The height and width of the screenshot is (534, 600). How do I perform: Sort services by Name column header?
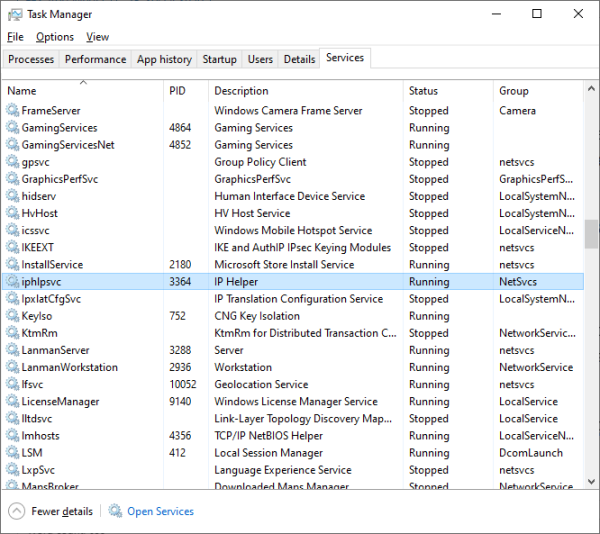coord(22,91)
